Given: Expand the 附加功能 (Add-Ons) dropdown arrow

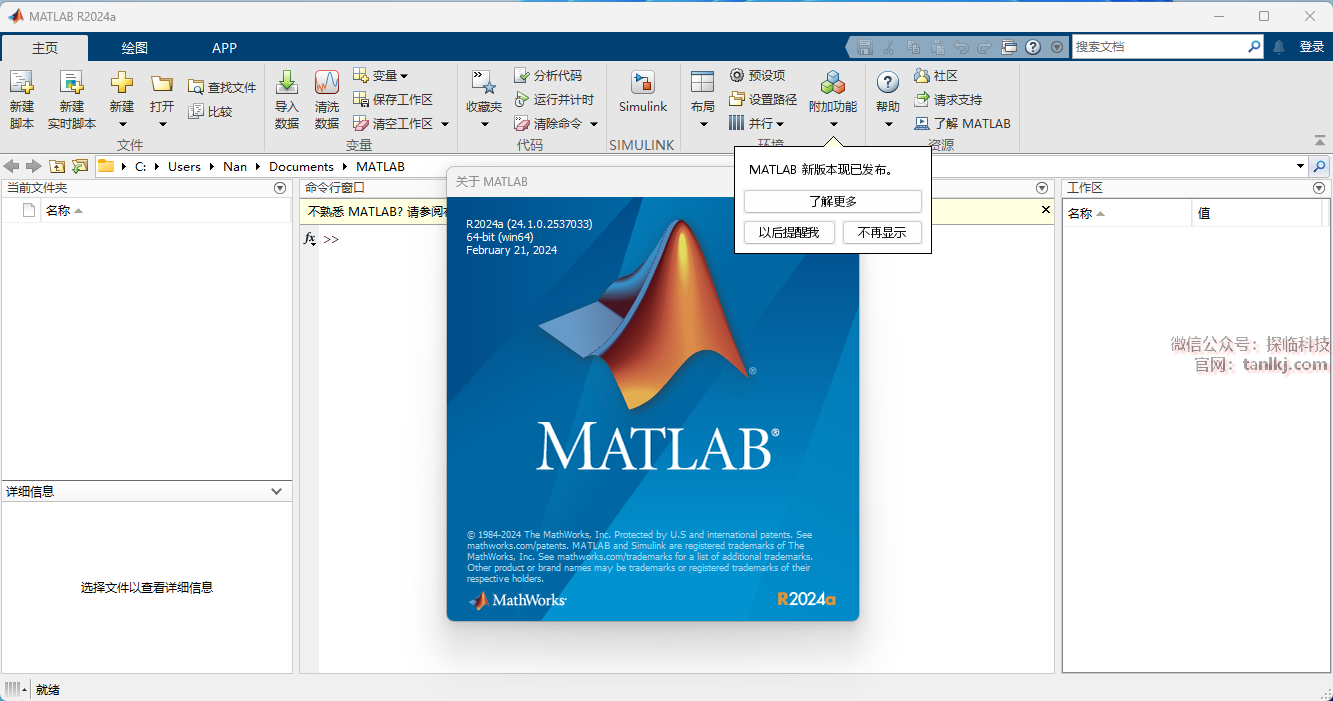Looking at the screenshot, I should coord(833,125).
